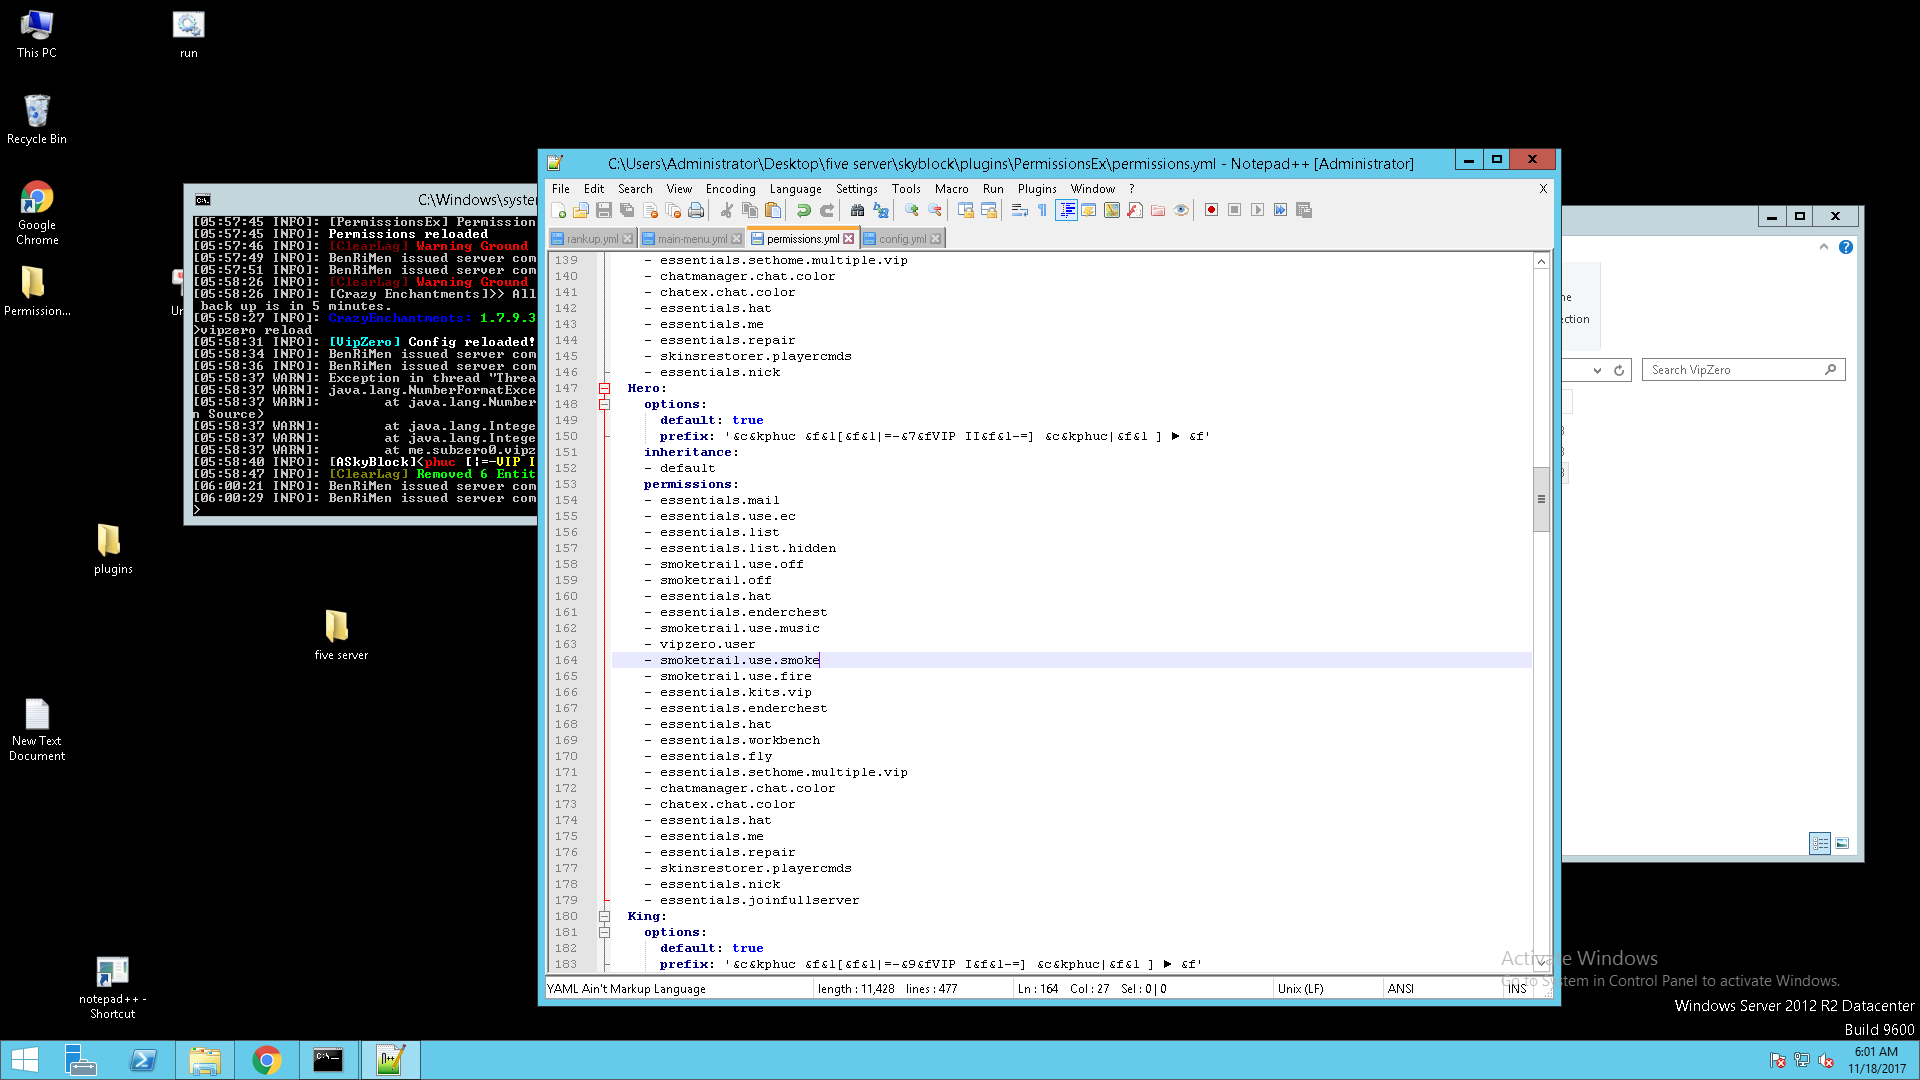Screen dimensions: 1920x1080
Task: Switch to the config.yml tab
Action: click(902, 239)
